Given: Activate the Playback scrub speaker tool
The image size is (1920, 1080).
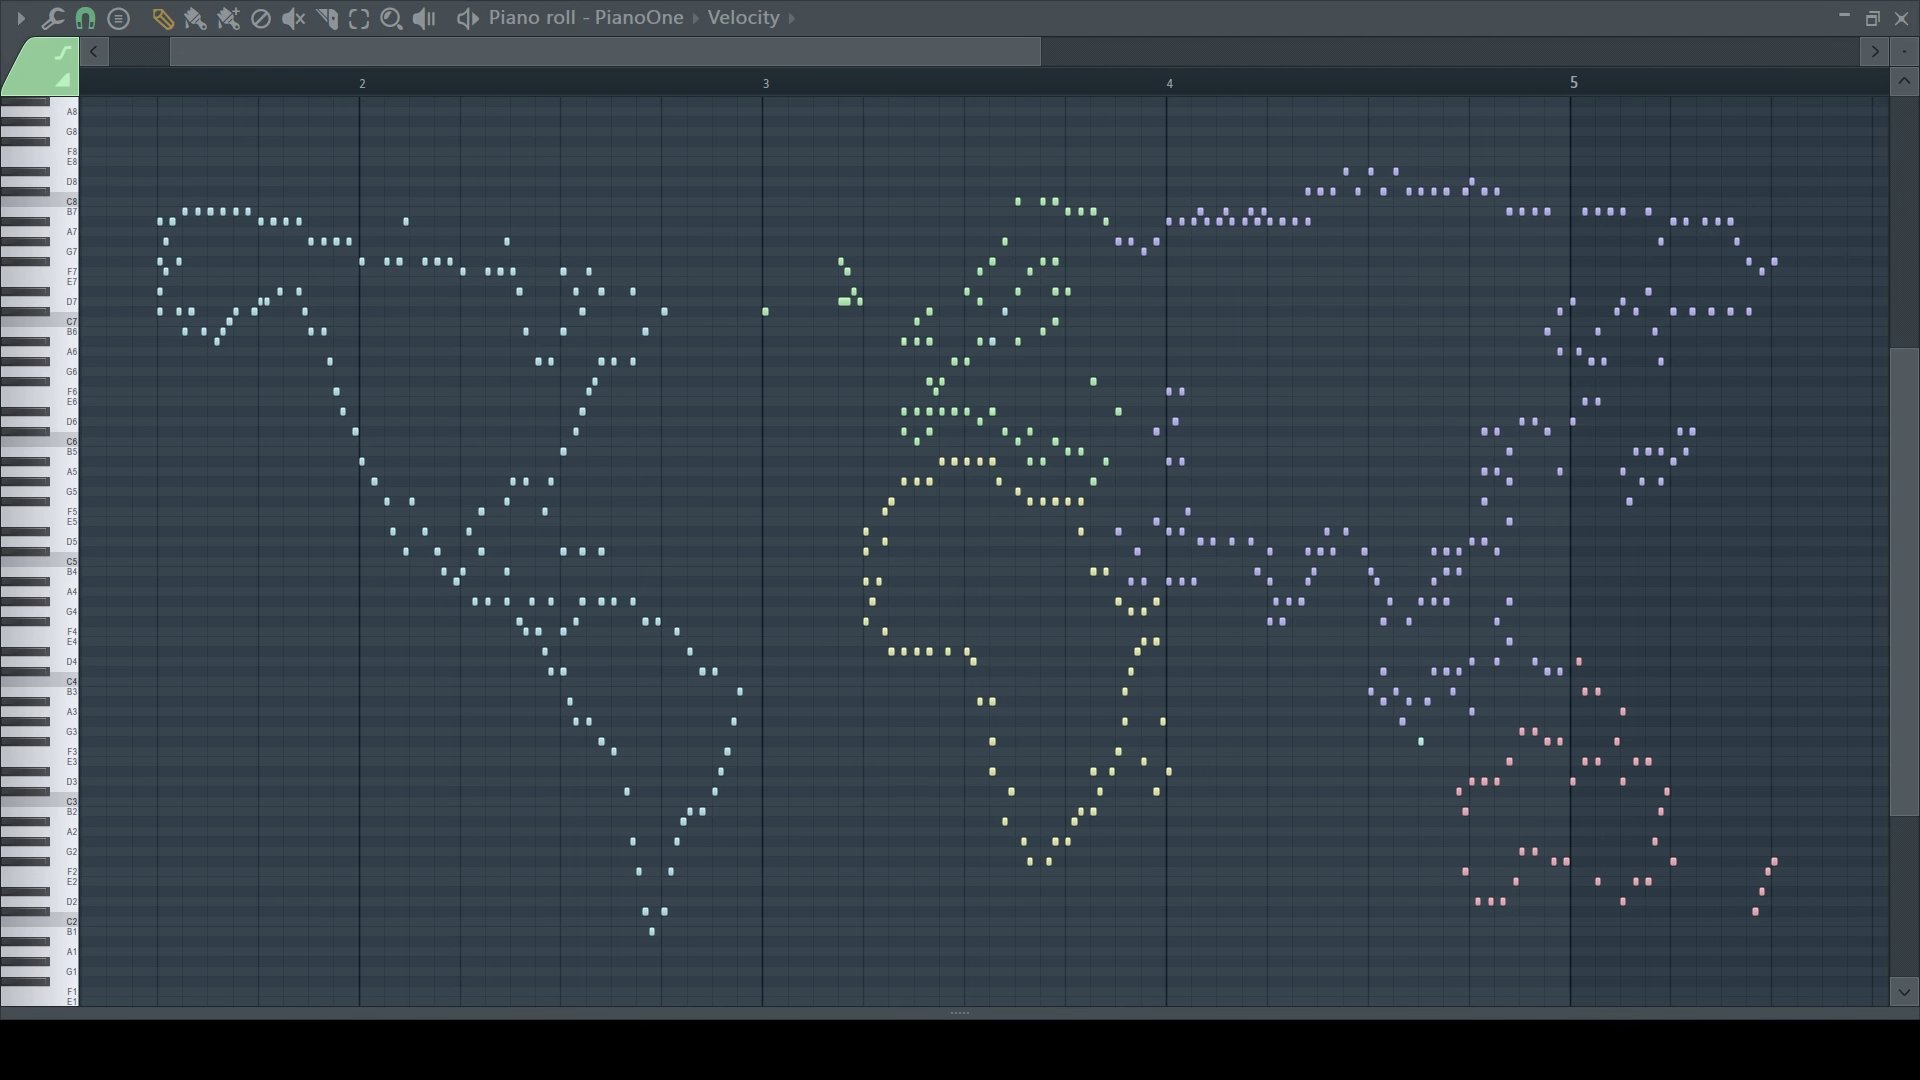Looking at the screenshot, I should tap(424, 18).
